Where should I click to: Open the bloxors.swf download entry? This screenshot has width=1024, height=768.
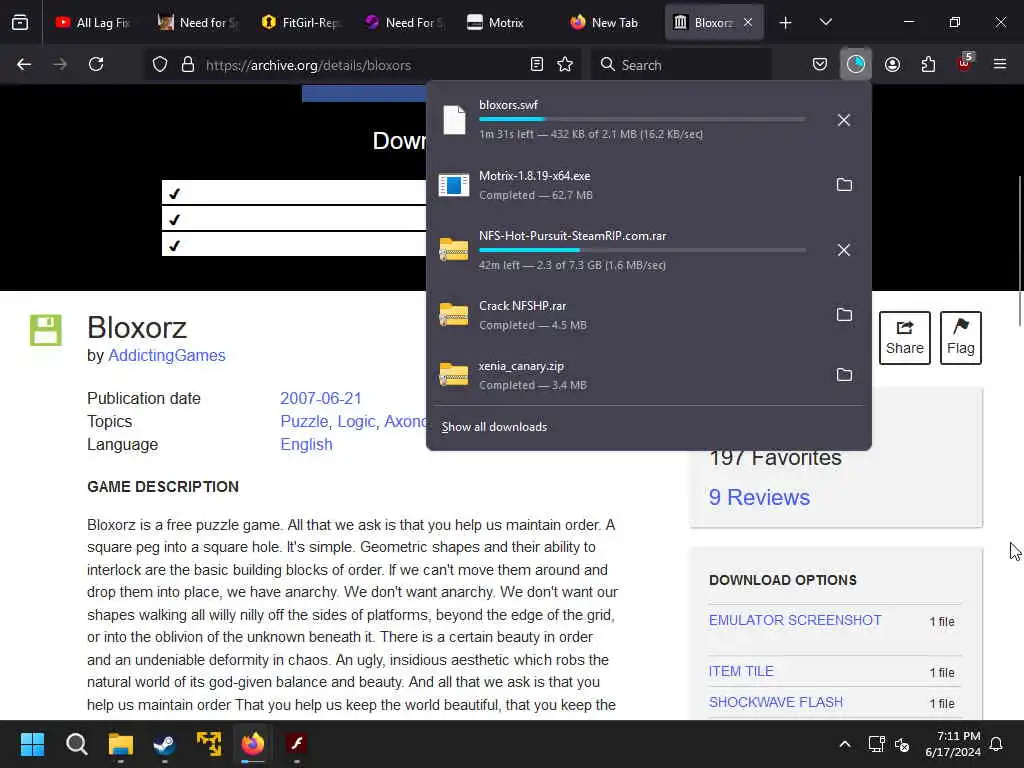(624, 120)
